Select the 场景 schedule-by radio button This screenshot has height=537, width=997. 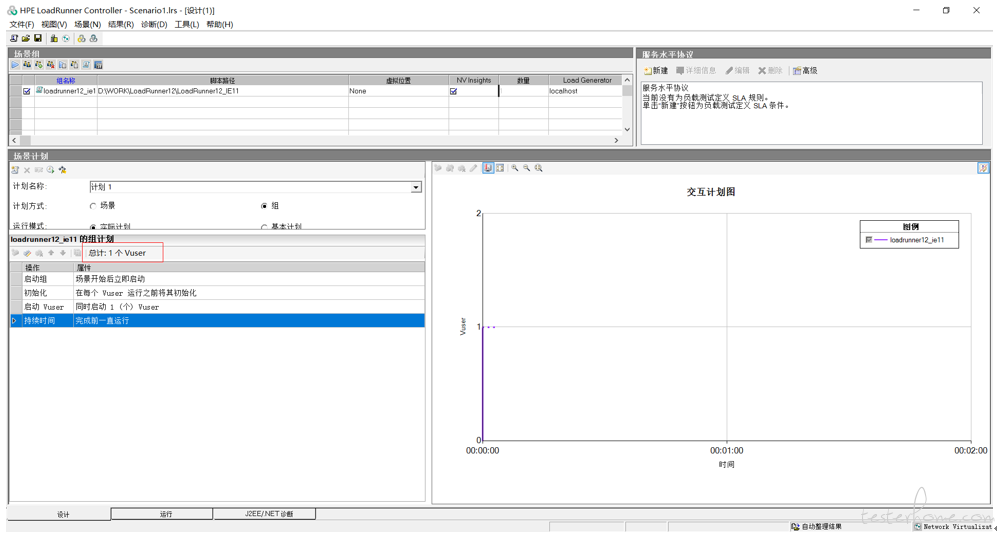93,206
